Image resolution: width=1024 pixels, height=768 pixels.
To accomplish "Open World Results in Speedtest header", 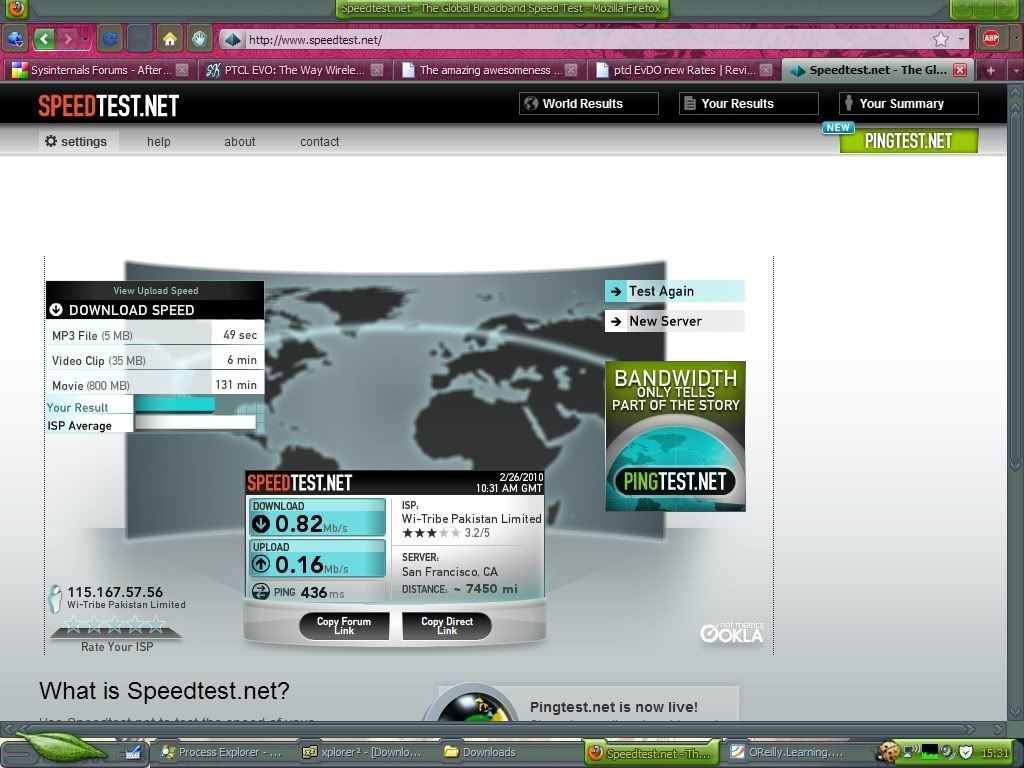I will point(588,103).
